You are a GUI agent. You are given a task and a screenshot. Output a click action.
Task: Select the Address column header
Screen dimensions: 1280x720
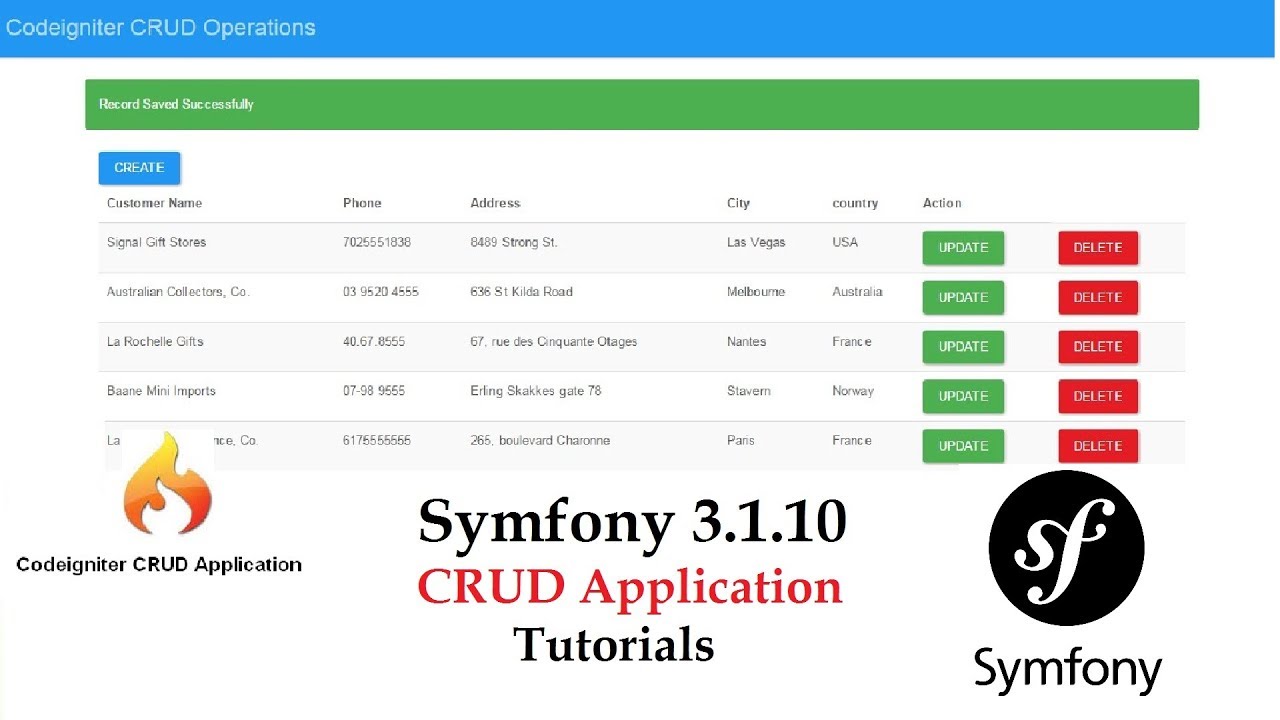coord(495,203)
